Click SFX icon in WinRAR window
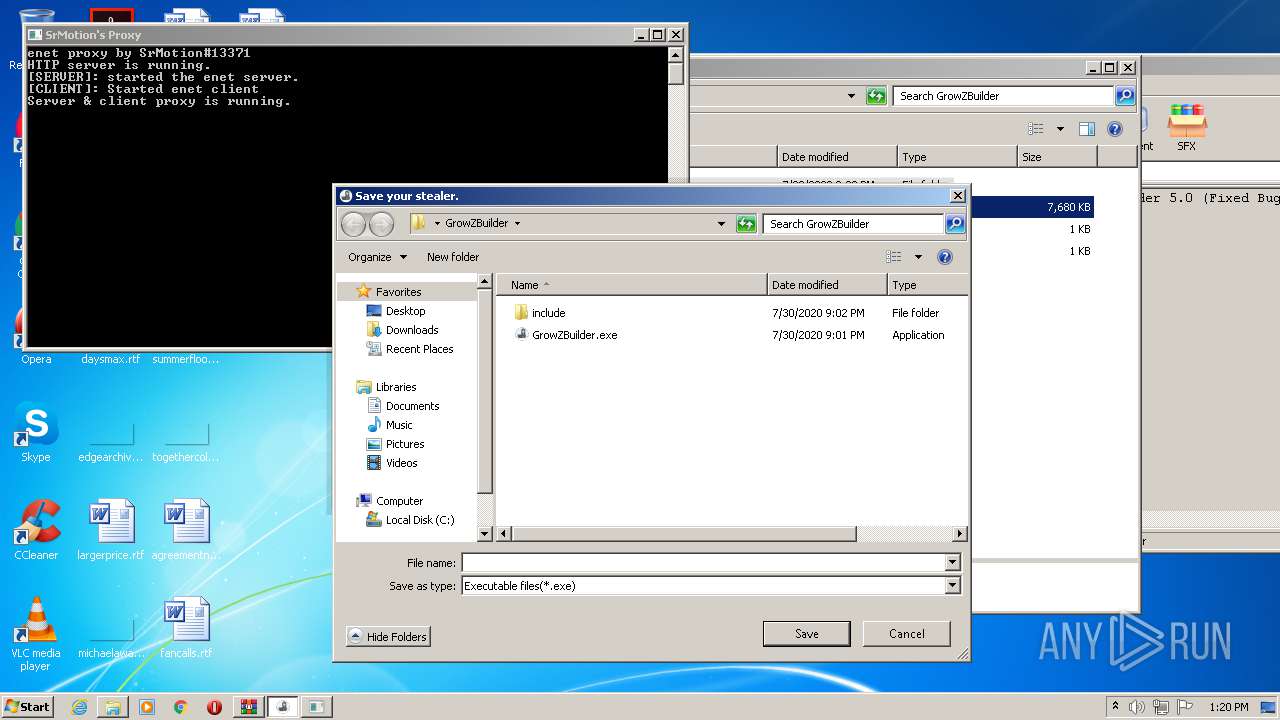1280x720 pixels. tap(1186, 128)
